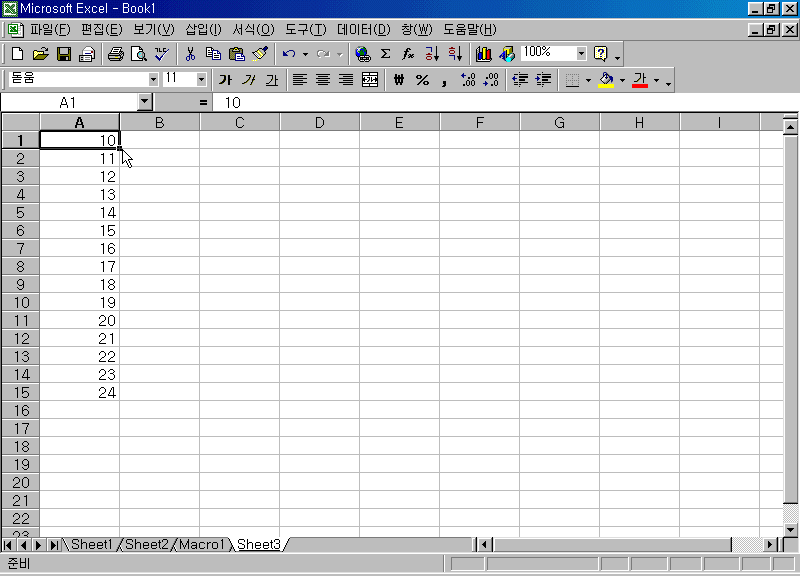Image resolution: width=800 pixels, height=576 pixels.
Task: Open the 서식(O) menu
Action: point(253,30)
